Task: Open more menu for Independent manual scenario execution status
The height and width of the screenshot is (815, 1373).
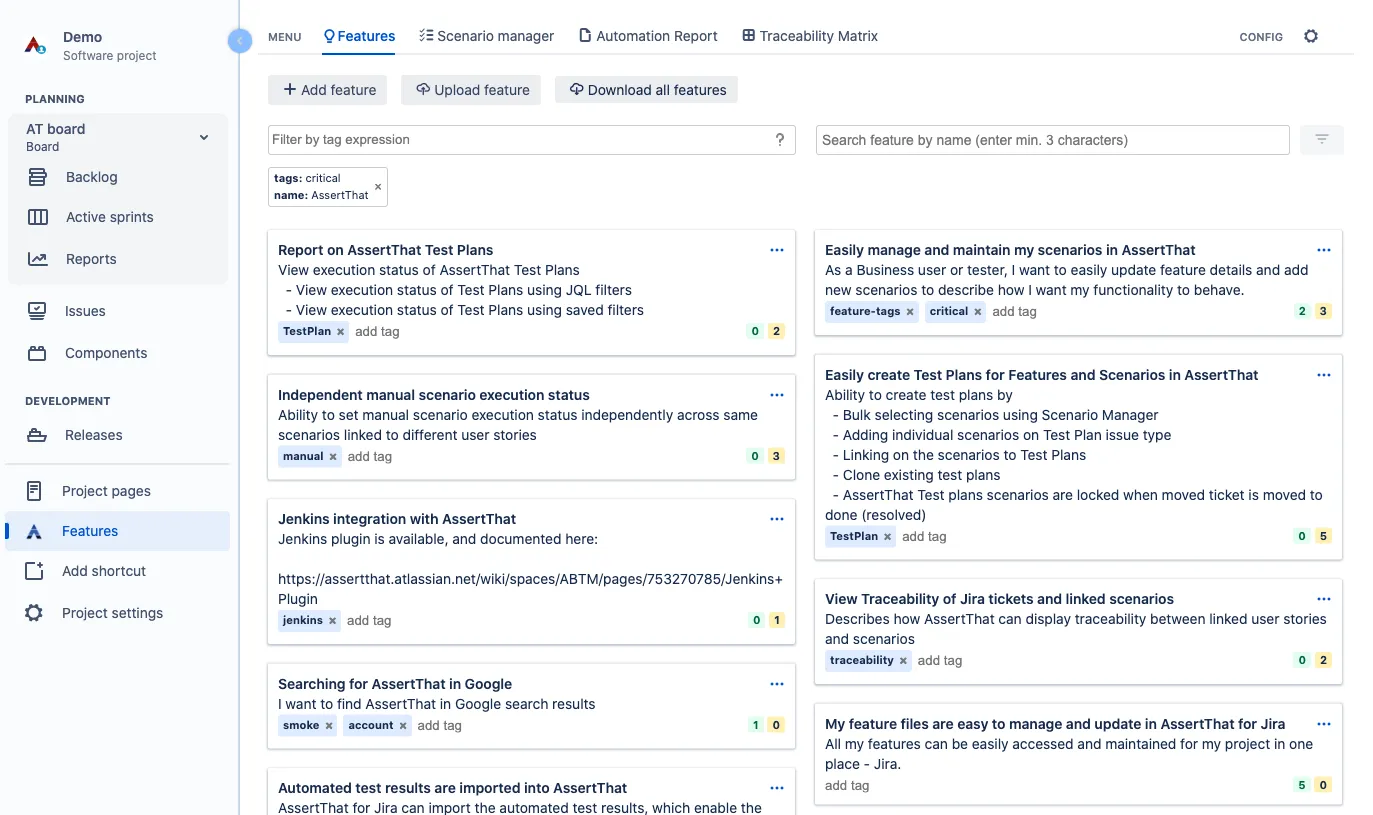Action: pyautogui.click(x=777, y=395)
